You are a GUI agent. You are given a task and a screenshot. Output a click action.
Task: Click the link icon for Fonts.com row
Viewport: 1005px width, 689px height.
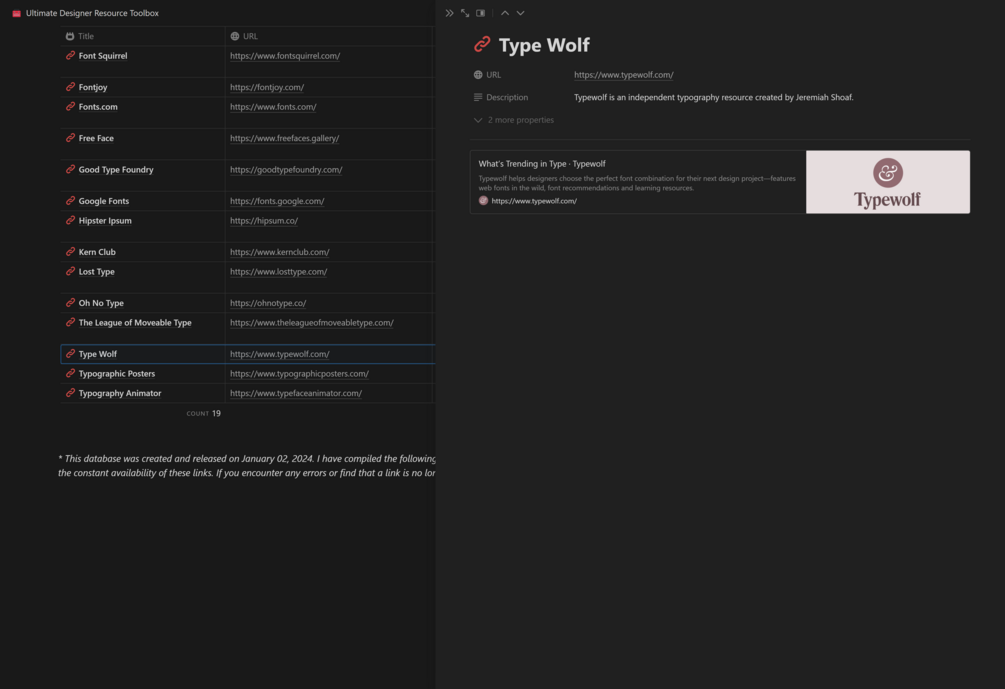[x=70, y=106]
